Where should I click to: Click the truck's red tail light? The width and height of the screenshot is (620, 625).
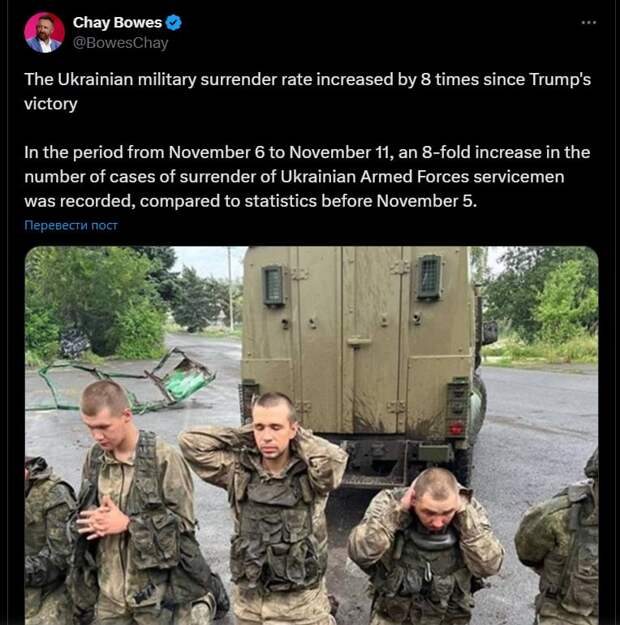pyautogui.click(x=457, y=429)
